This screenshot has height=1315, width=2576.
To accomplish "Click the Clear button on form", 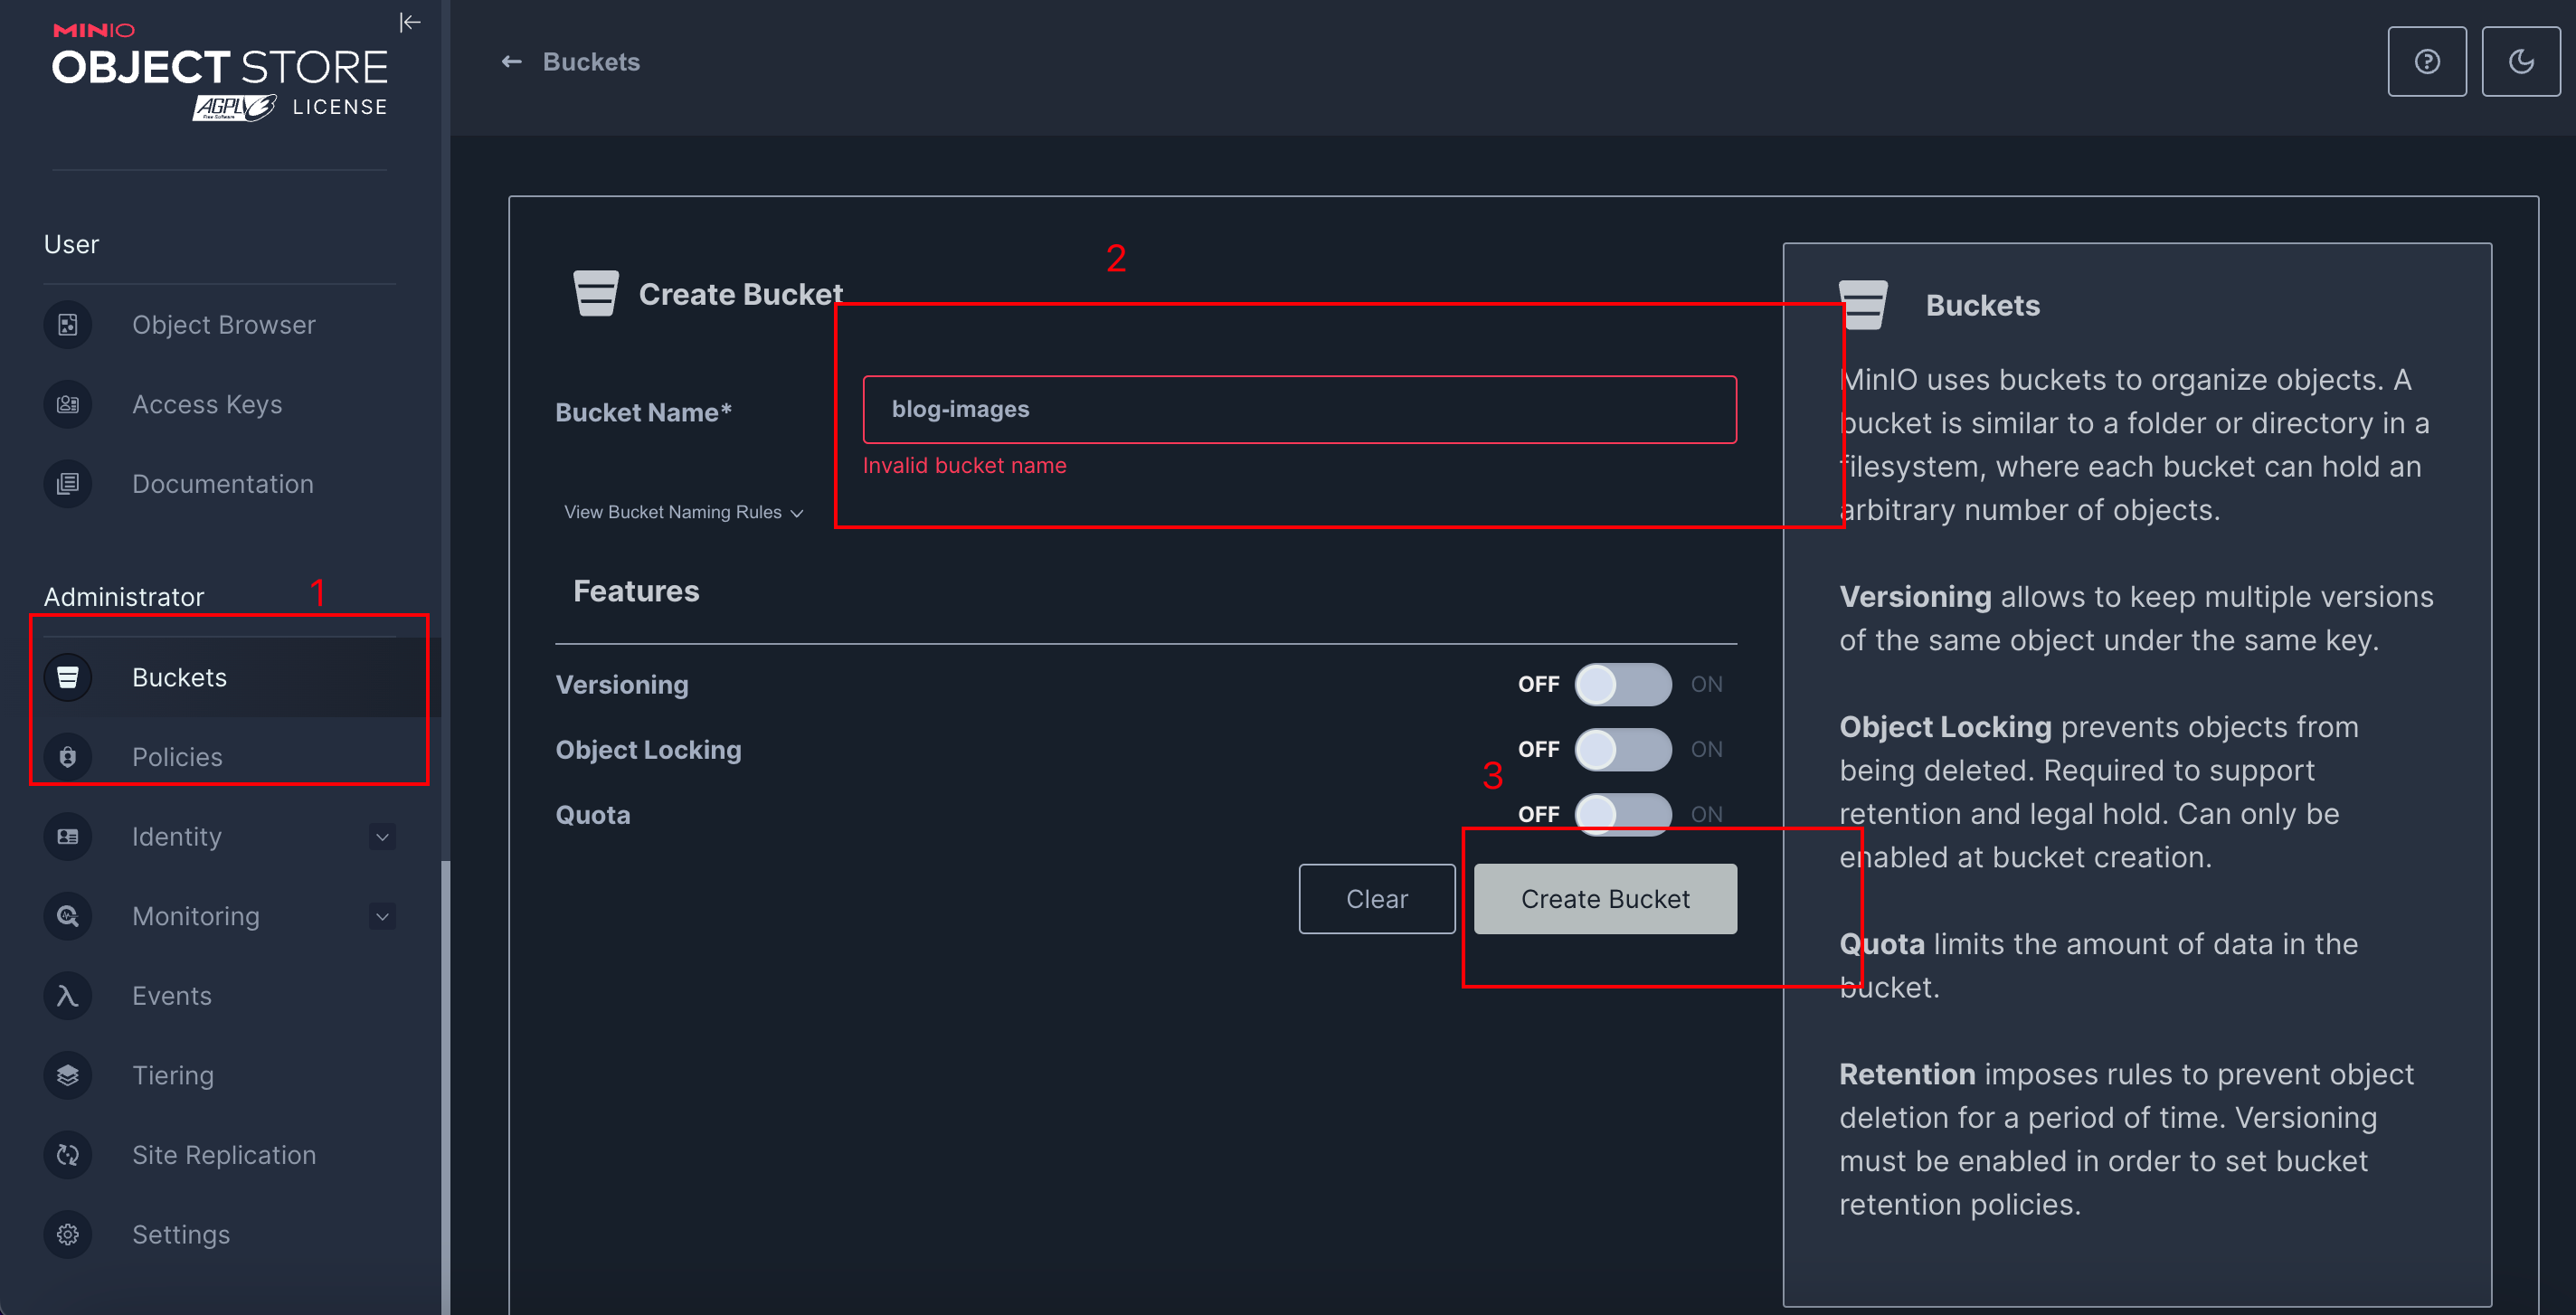I will pyautogui.click(x=1375, y=897).
